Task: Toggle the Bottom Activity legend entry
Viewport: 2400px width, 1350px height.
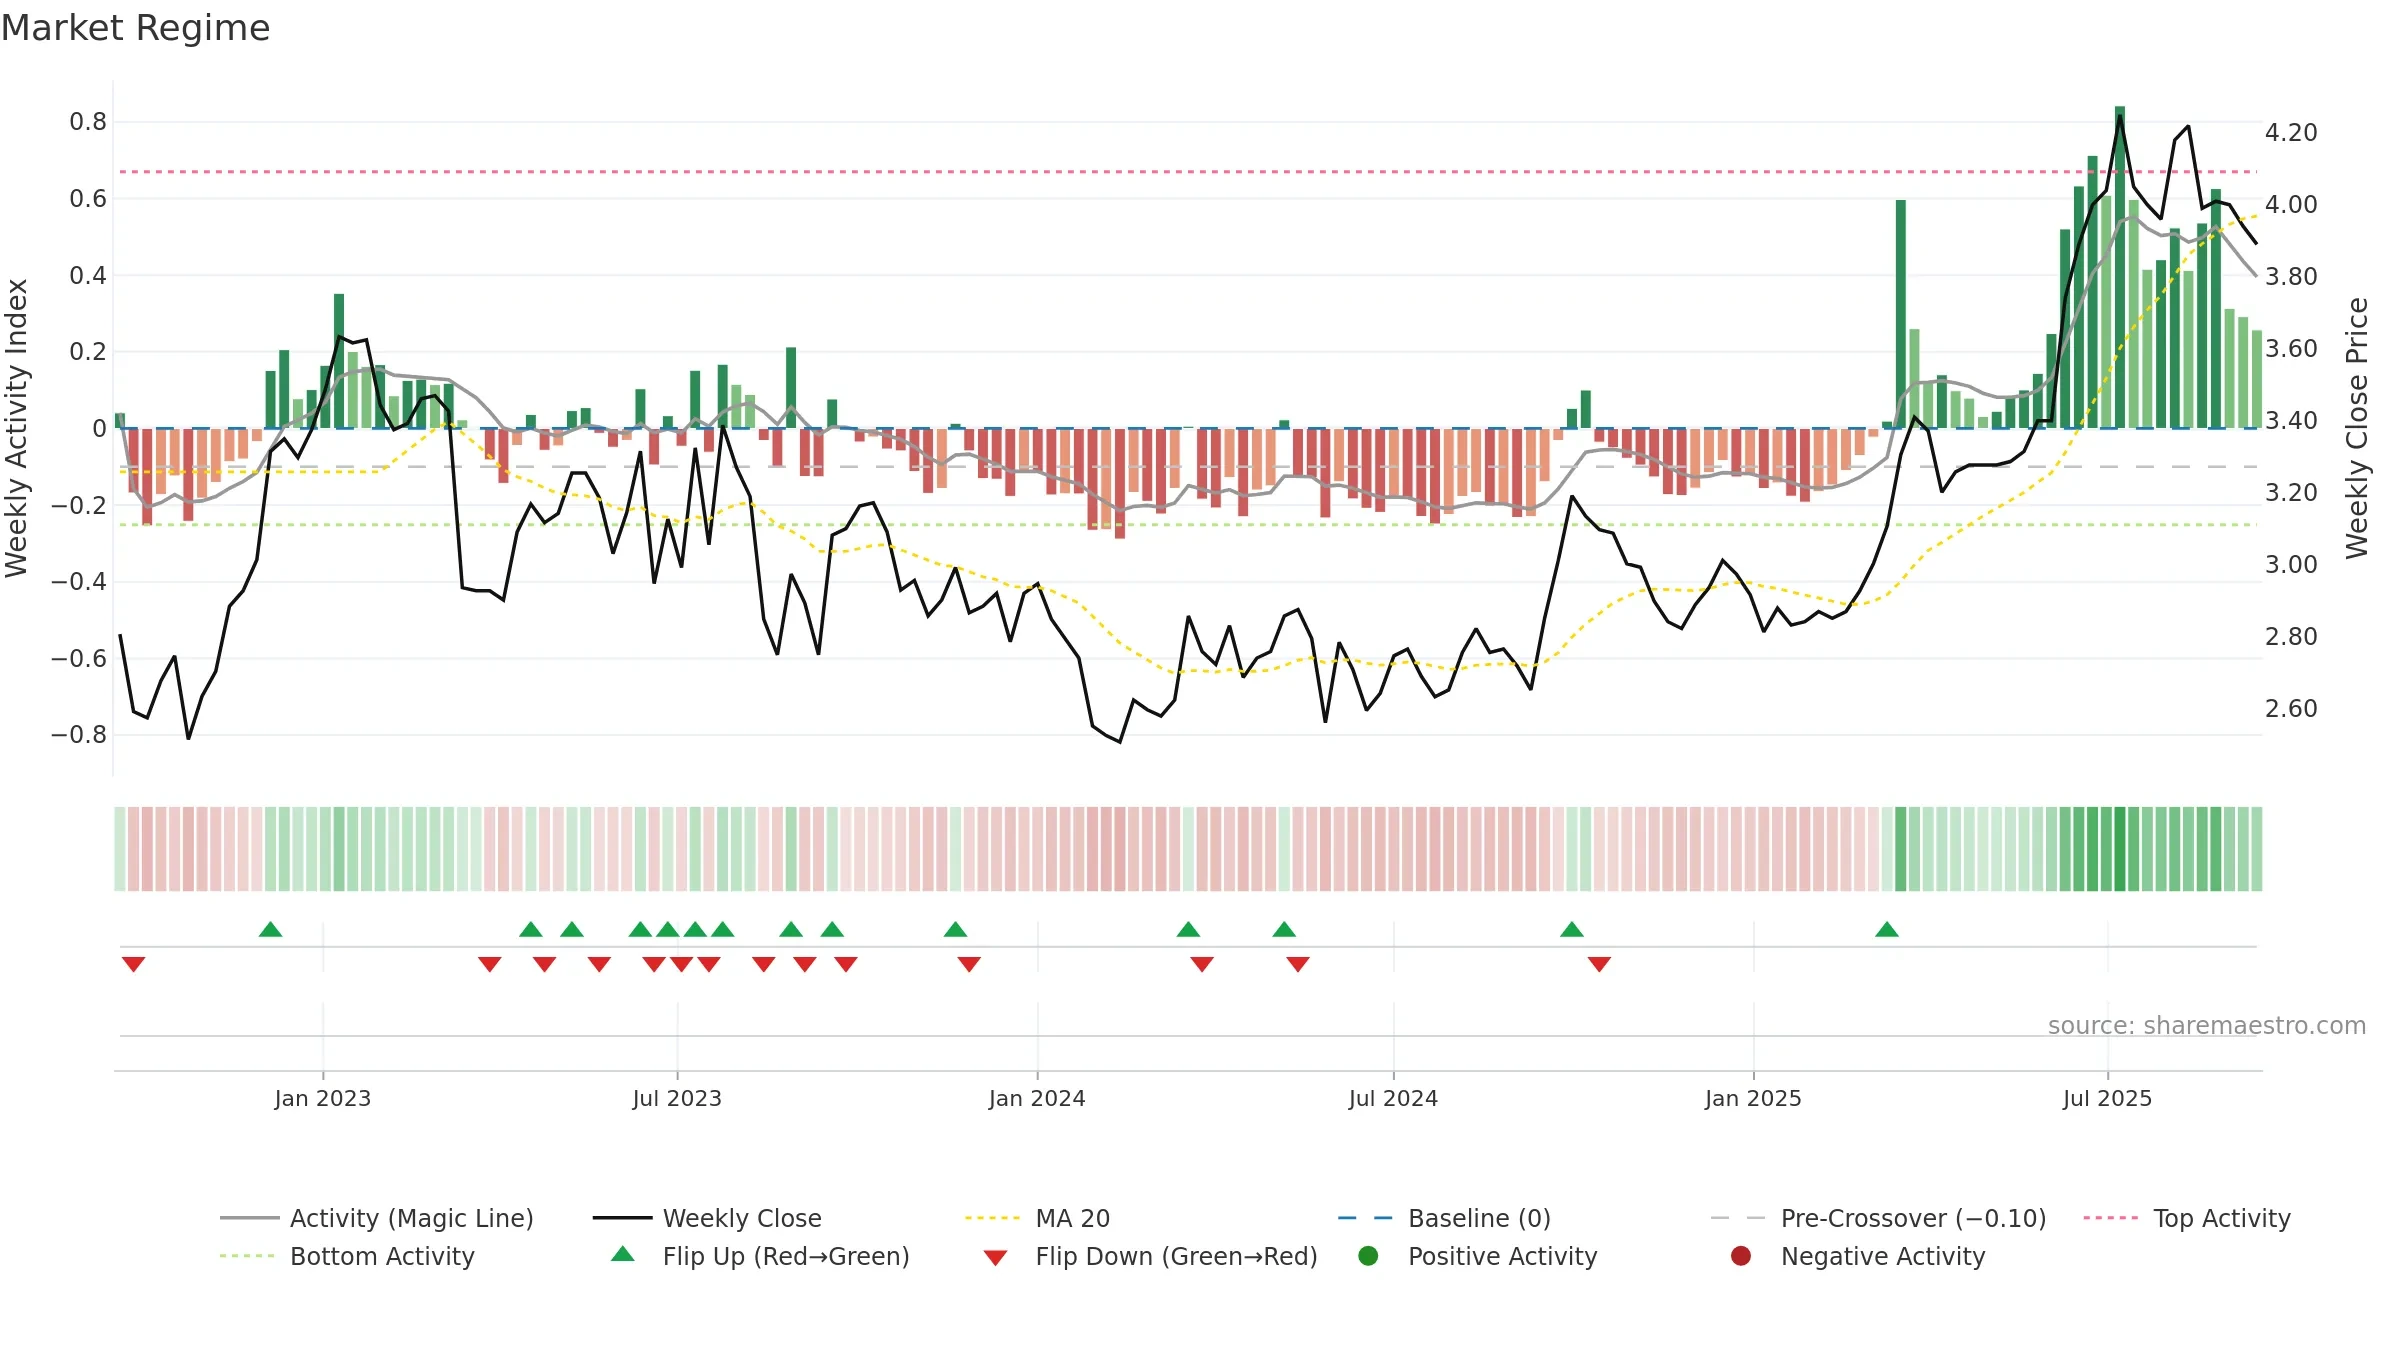Action: coord(347,1256)
